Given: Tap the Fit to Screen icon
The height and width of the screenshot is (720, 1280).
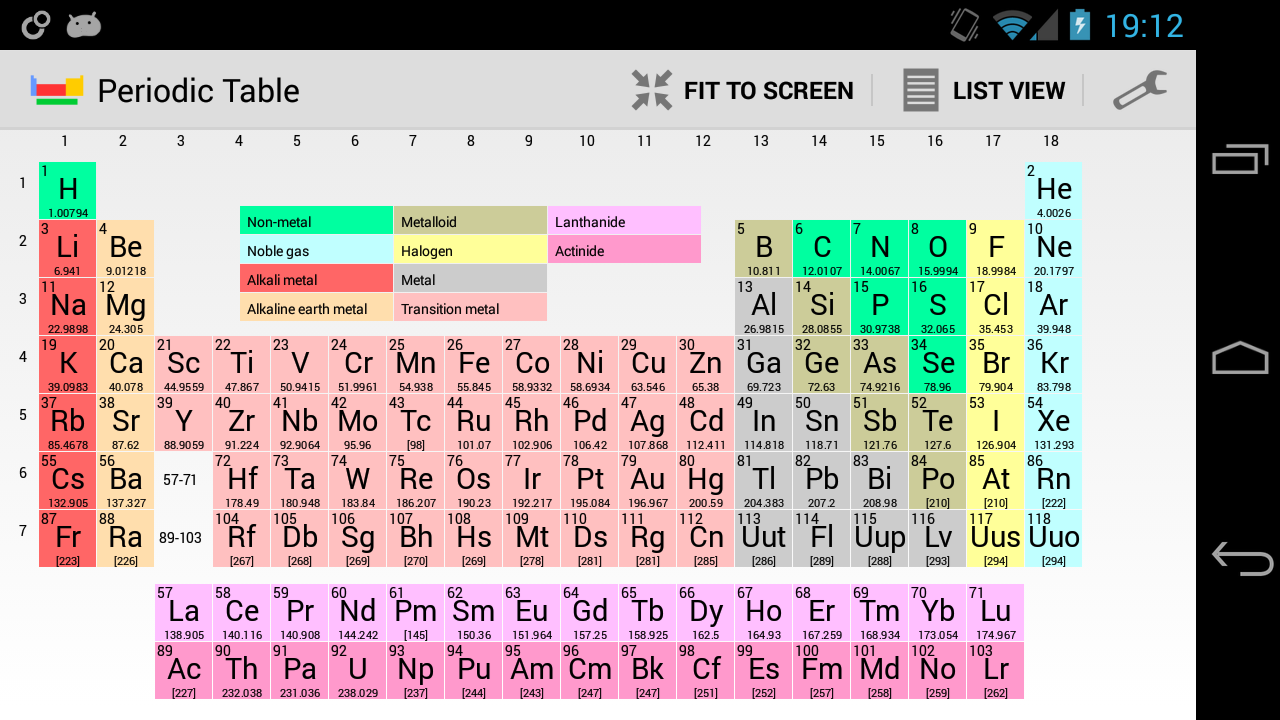Looking at the screenshot, I should click(x=651, y=90).
